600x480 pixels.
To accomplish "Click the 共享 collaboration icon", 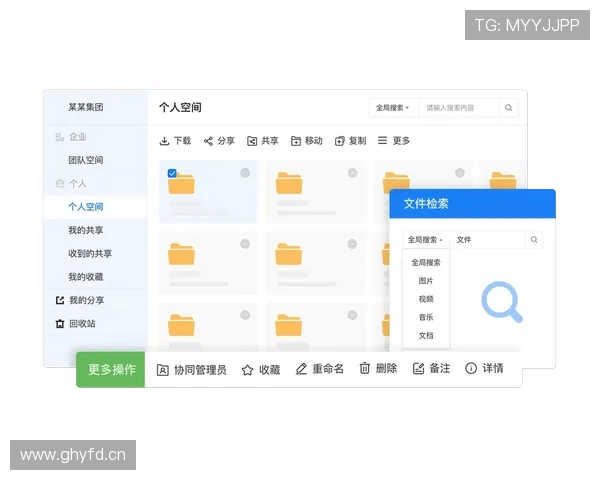I will coord(252,141).
